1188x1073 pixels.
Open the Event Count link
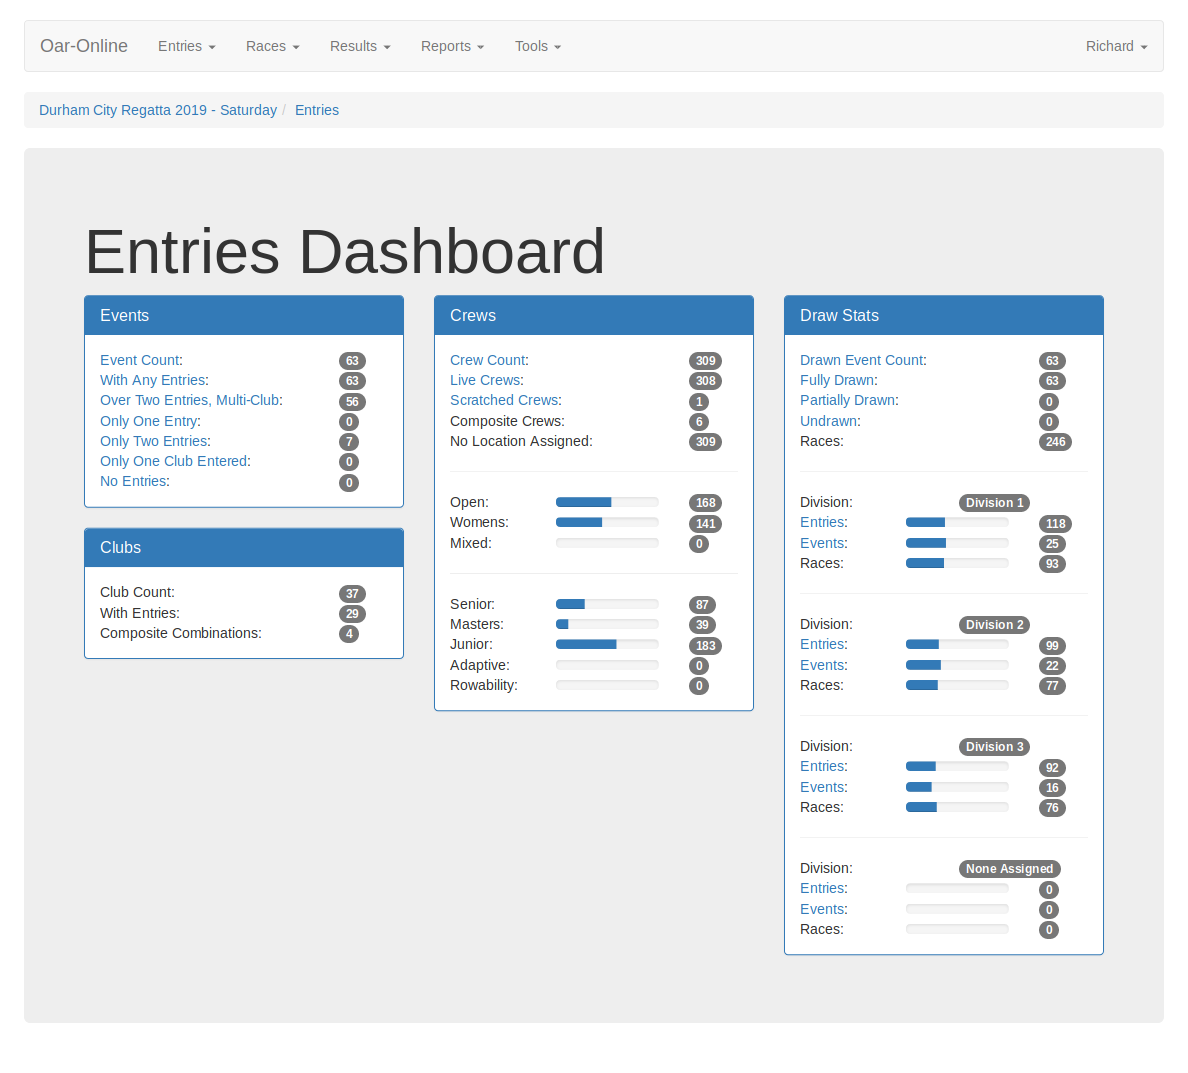pyautogui.click(x=139, y=360)
